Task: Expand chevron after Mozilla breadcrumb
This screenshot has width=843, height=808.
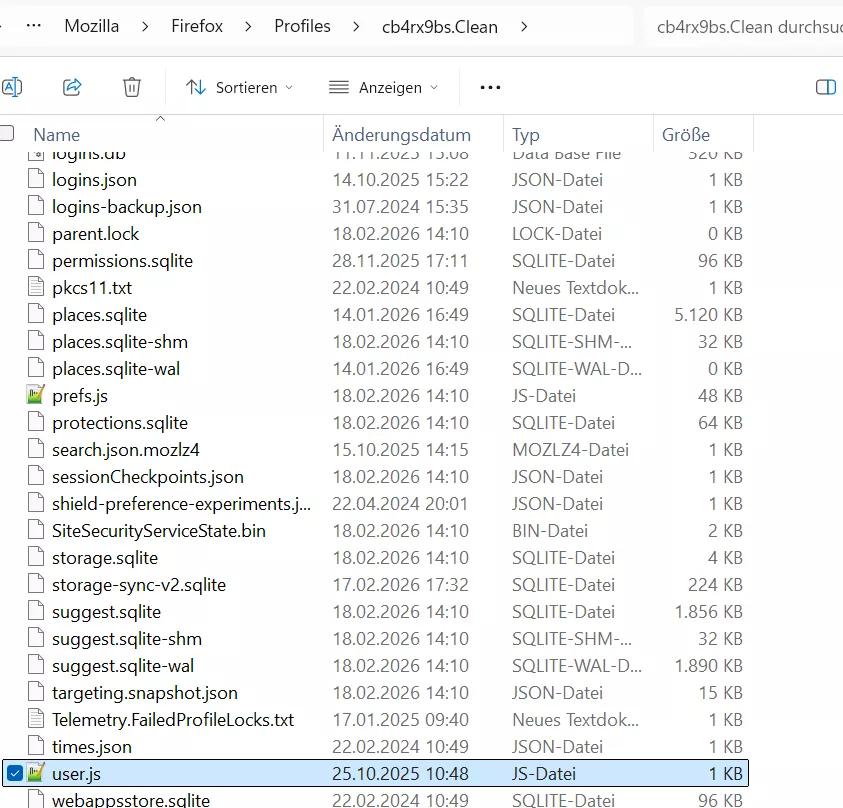Action: click(145, 26)
